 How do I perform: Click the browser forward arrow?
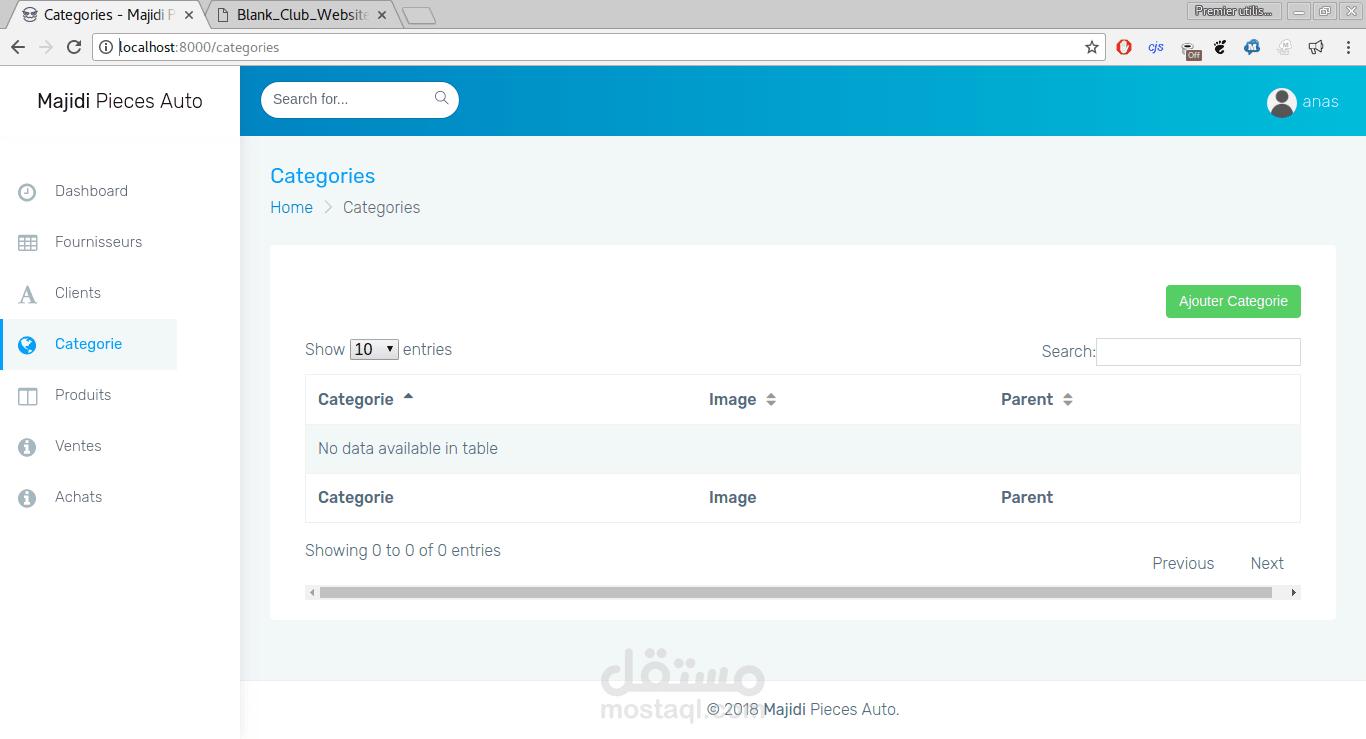click(46, 47)
